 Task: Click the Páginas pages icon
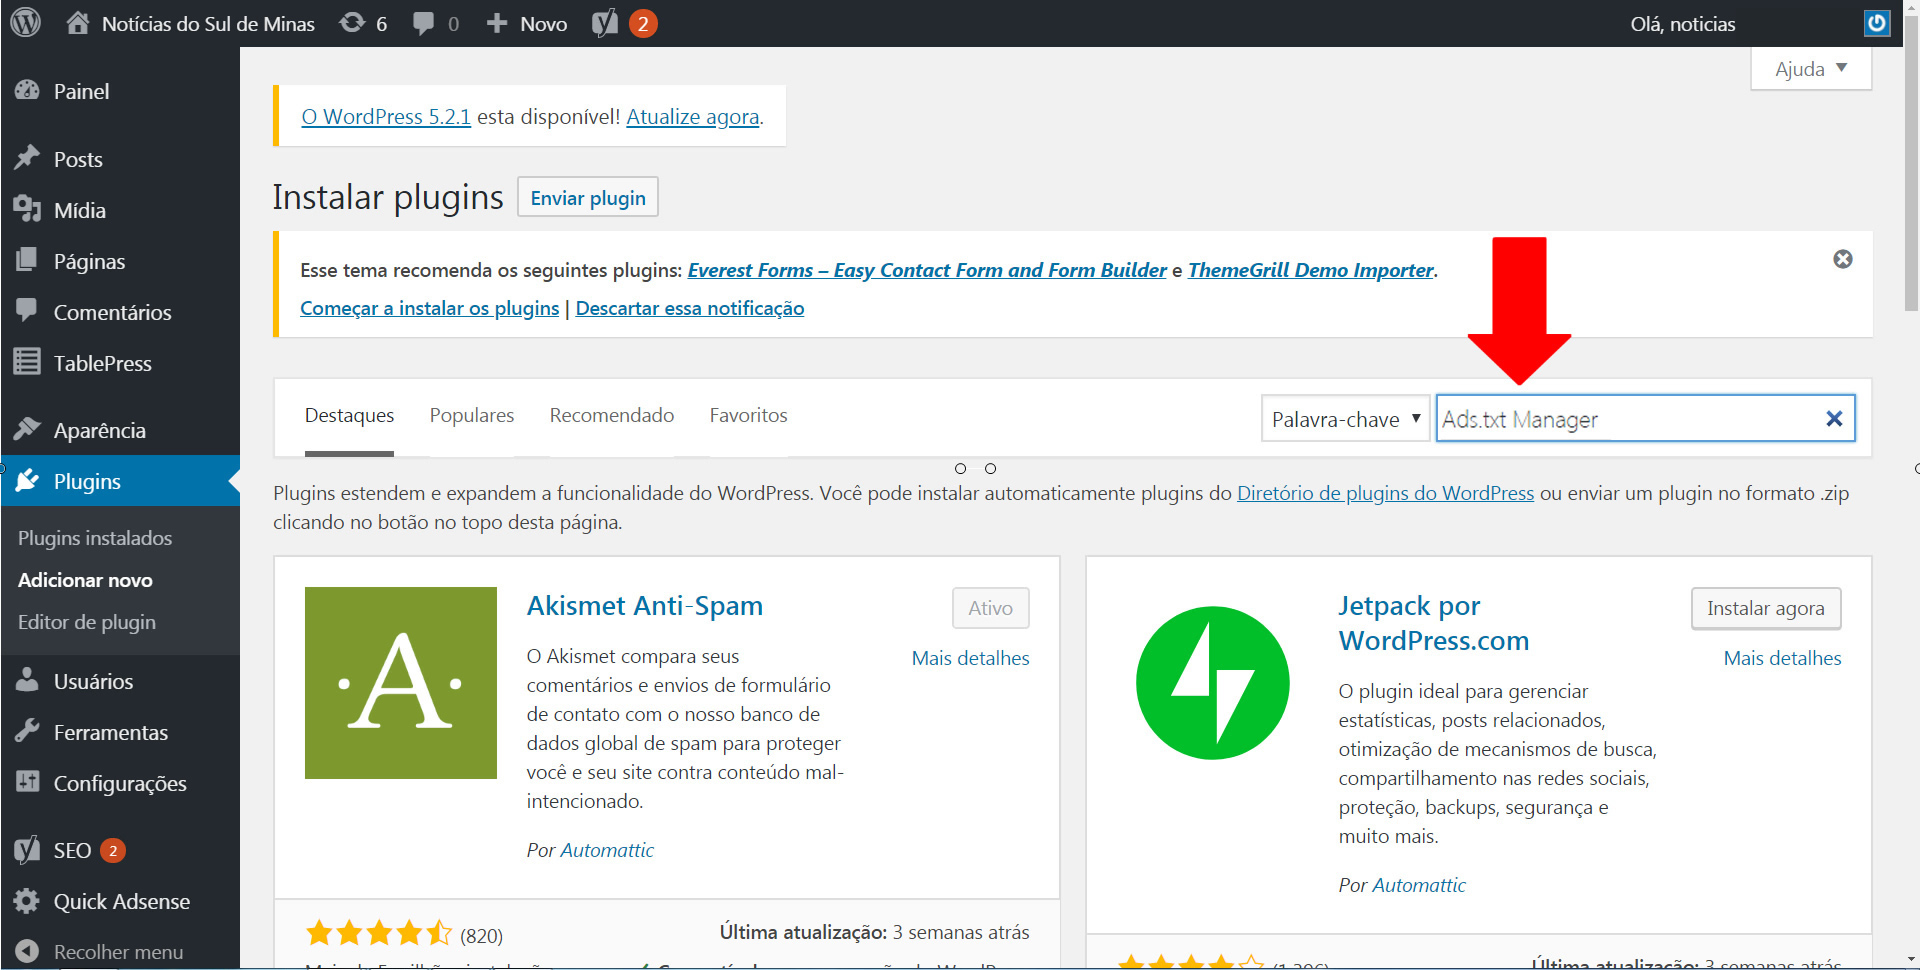(28, 260)
